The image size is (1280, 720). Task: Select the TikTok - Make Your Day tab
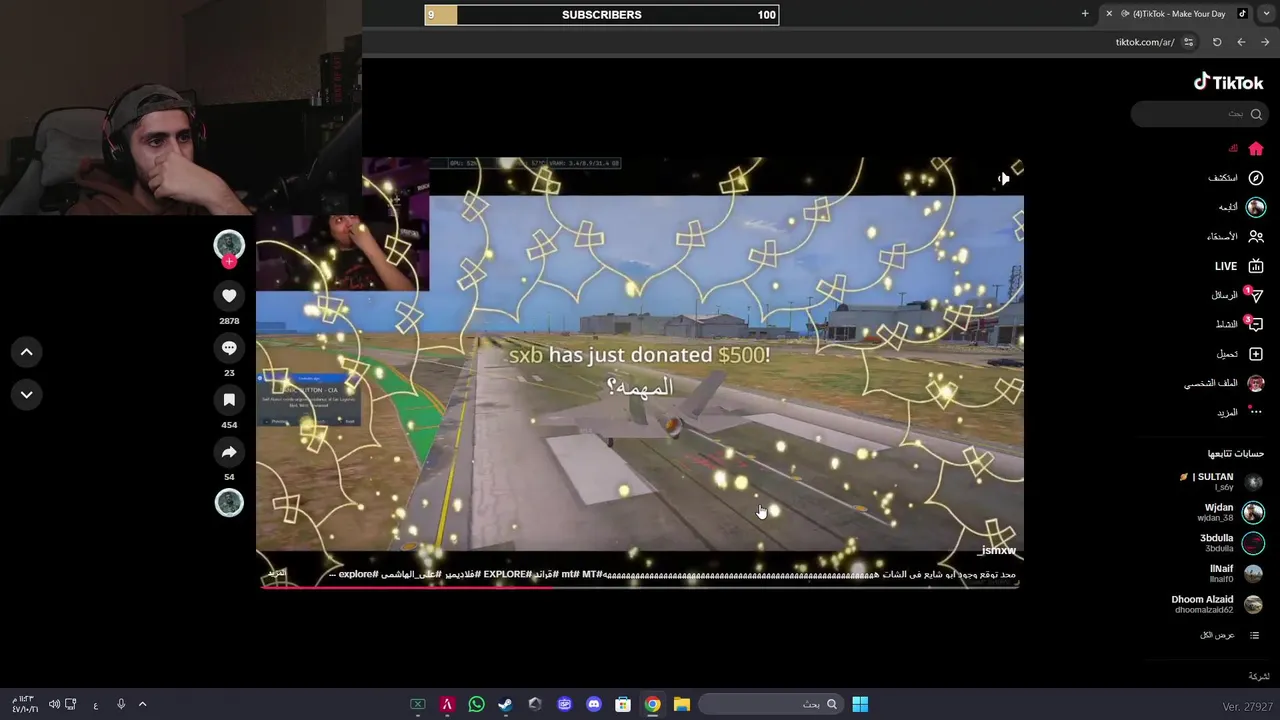[x=1176, y=14]
